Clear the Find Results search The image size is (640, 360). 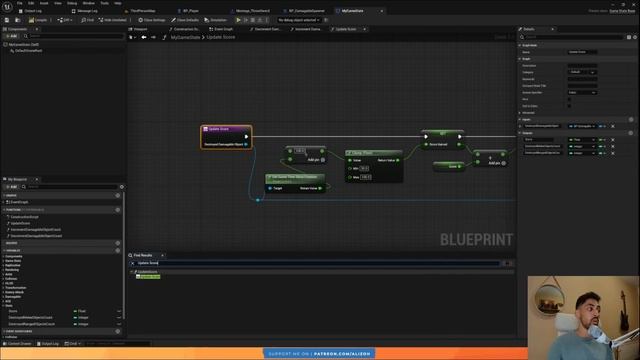pos(132,263)
